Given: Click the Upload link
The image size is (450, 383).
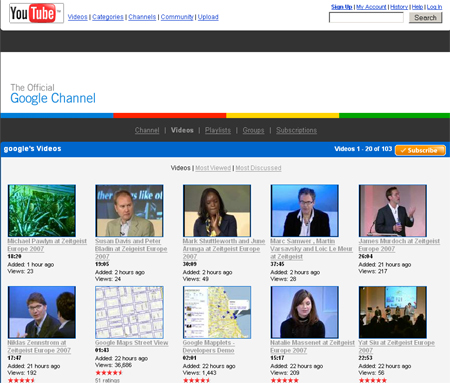Looking at the screenshot, I should pyautogui.click(x=208, y=17).
